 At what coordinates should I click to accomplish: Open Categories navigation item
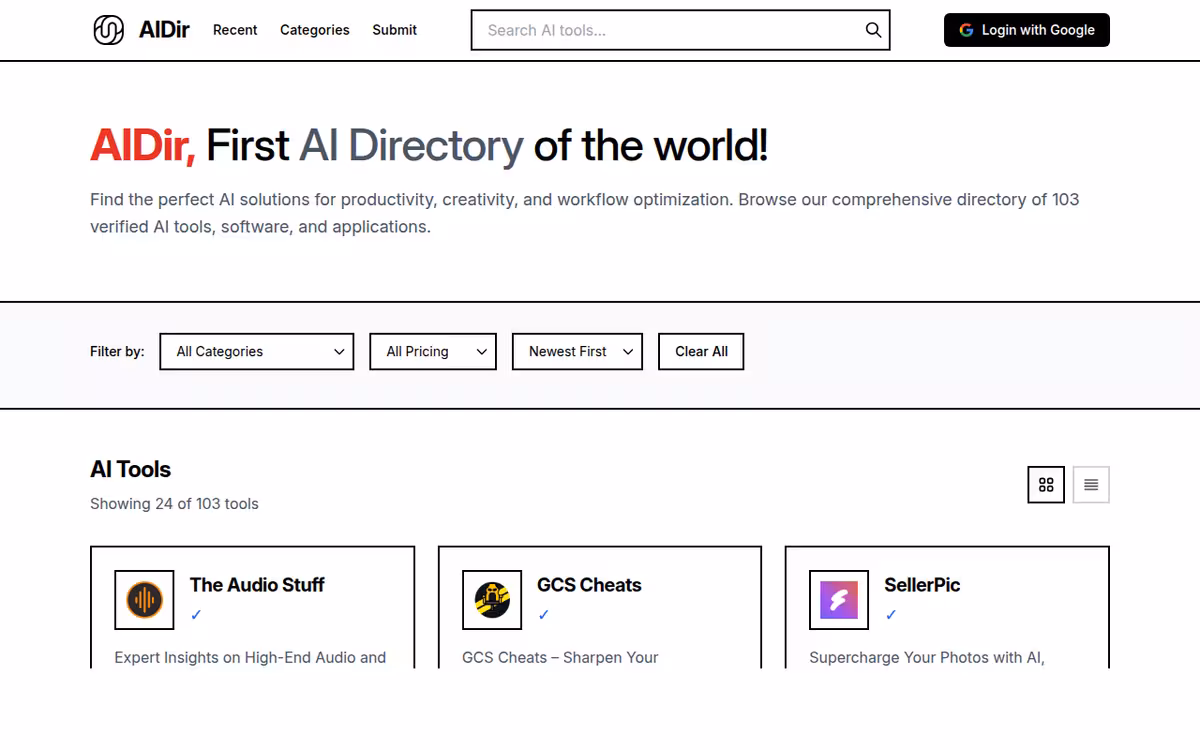point(315,30)
